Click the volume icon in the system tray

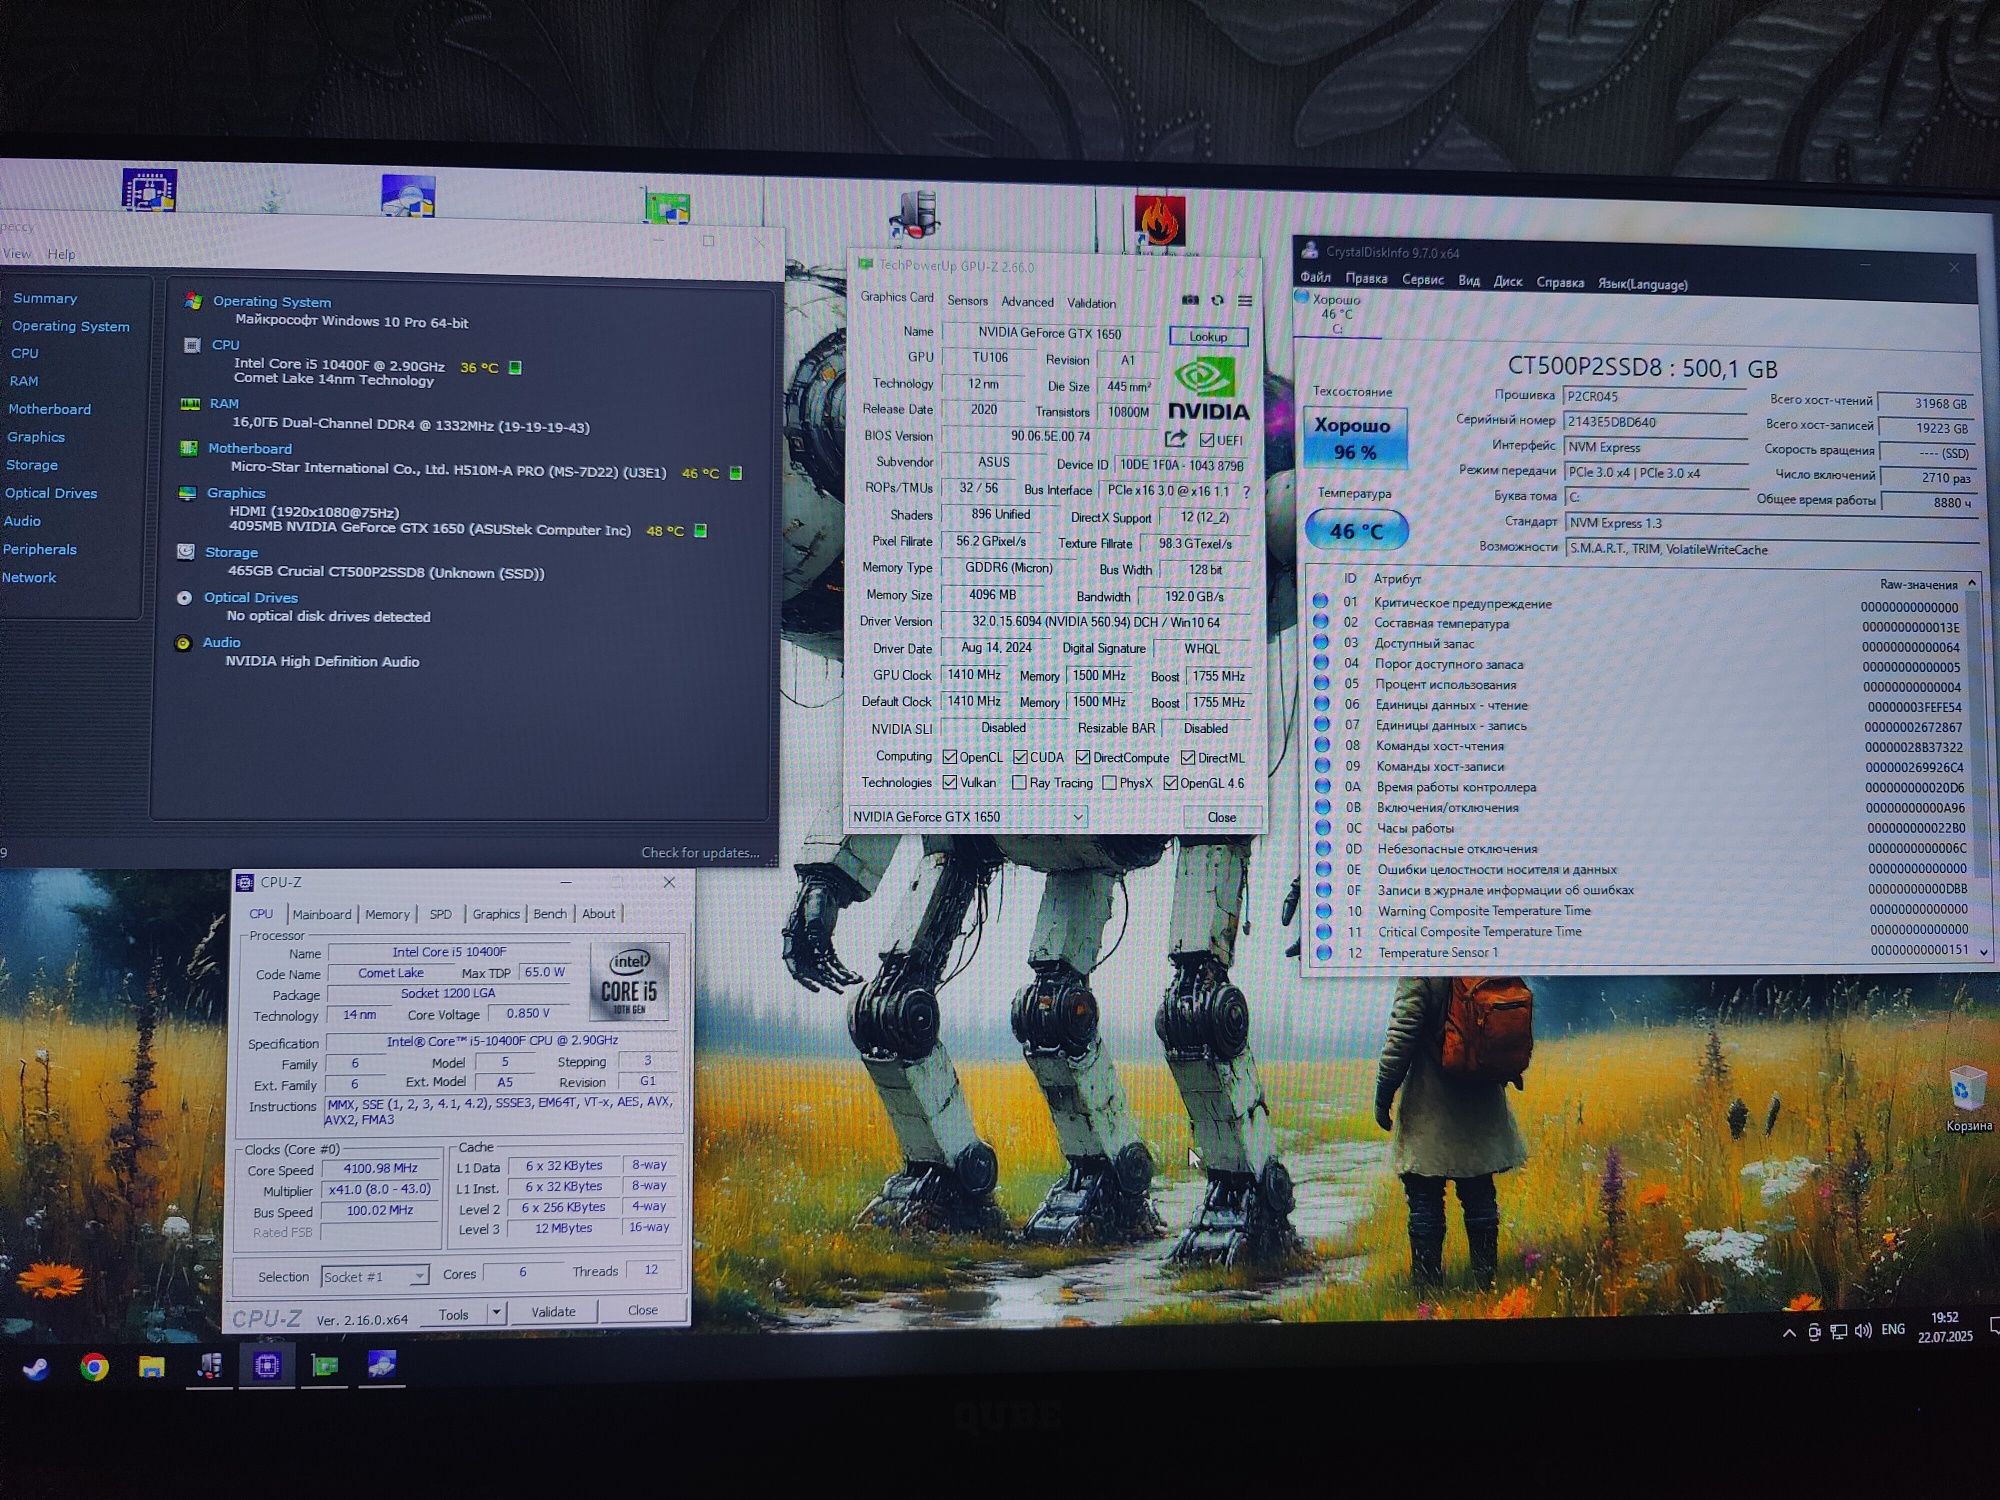pyautogui.click(x=1862, y=1331)
